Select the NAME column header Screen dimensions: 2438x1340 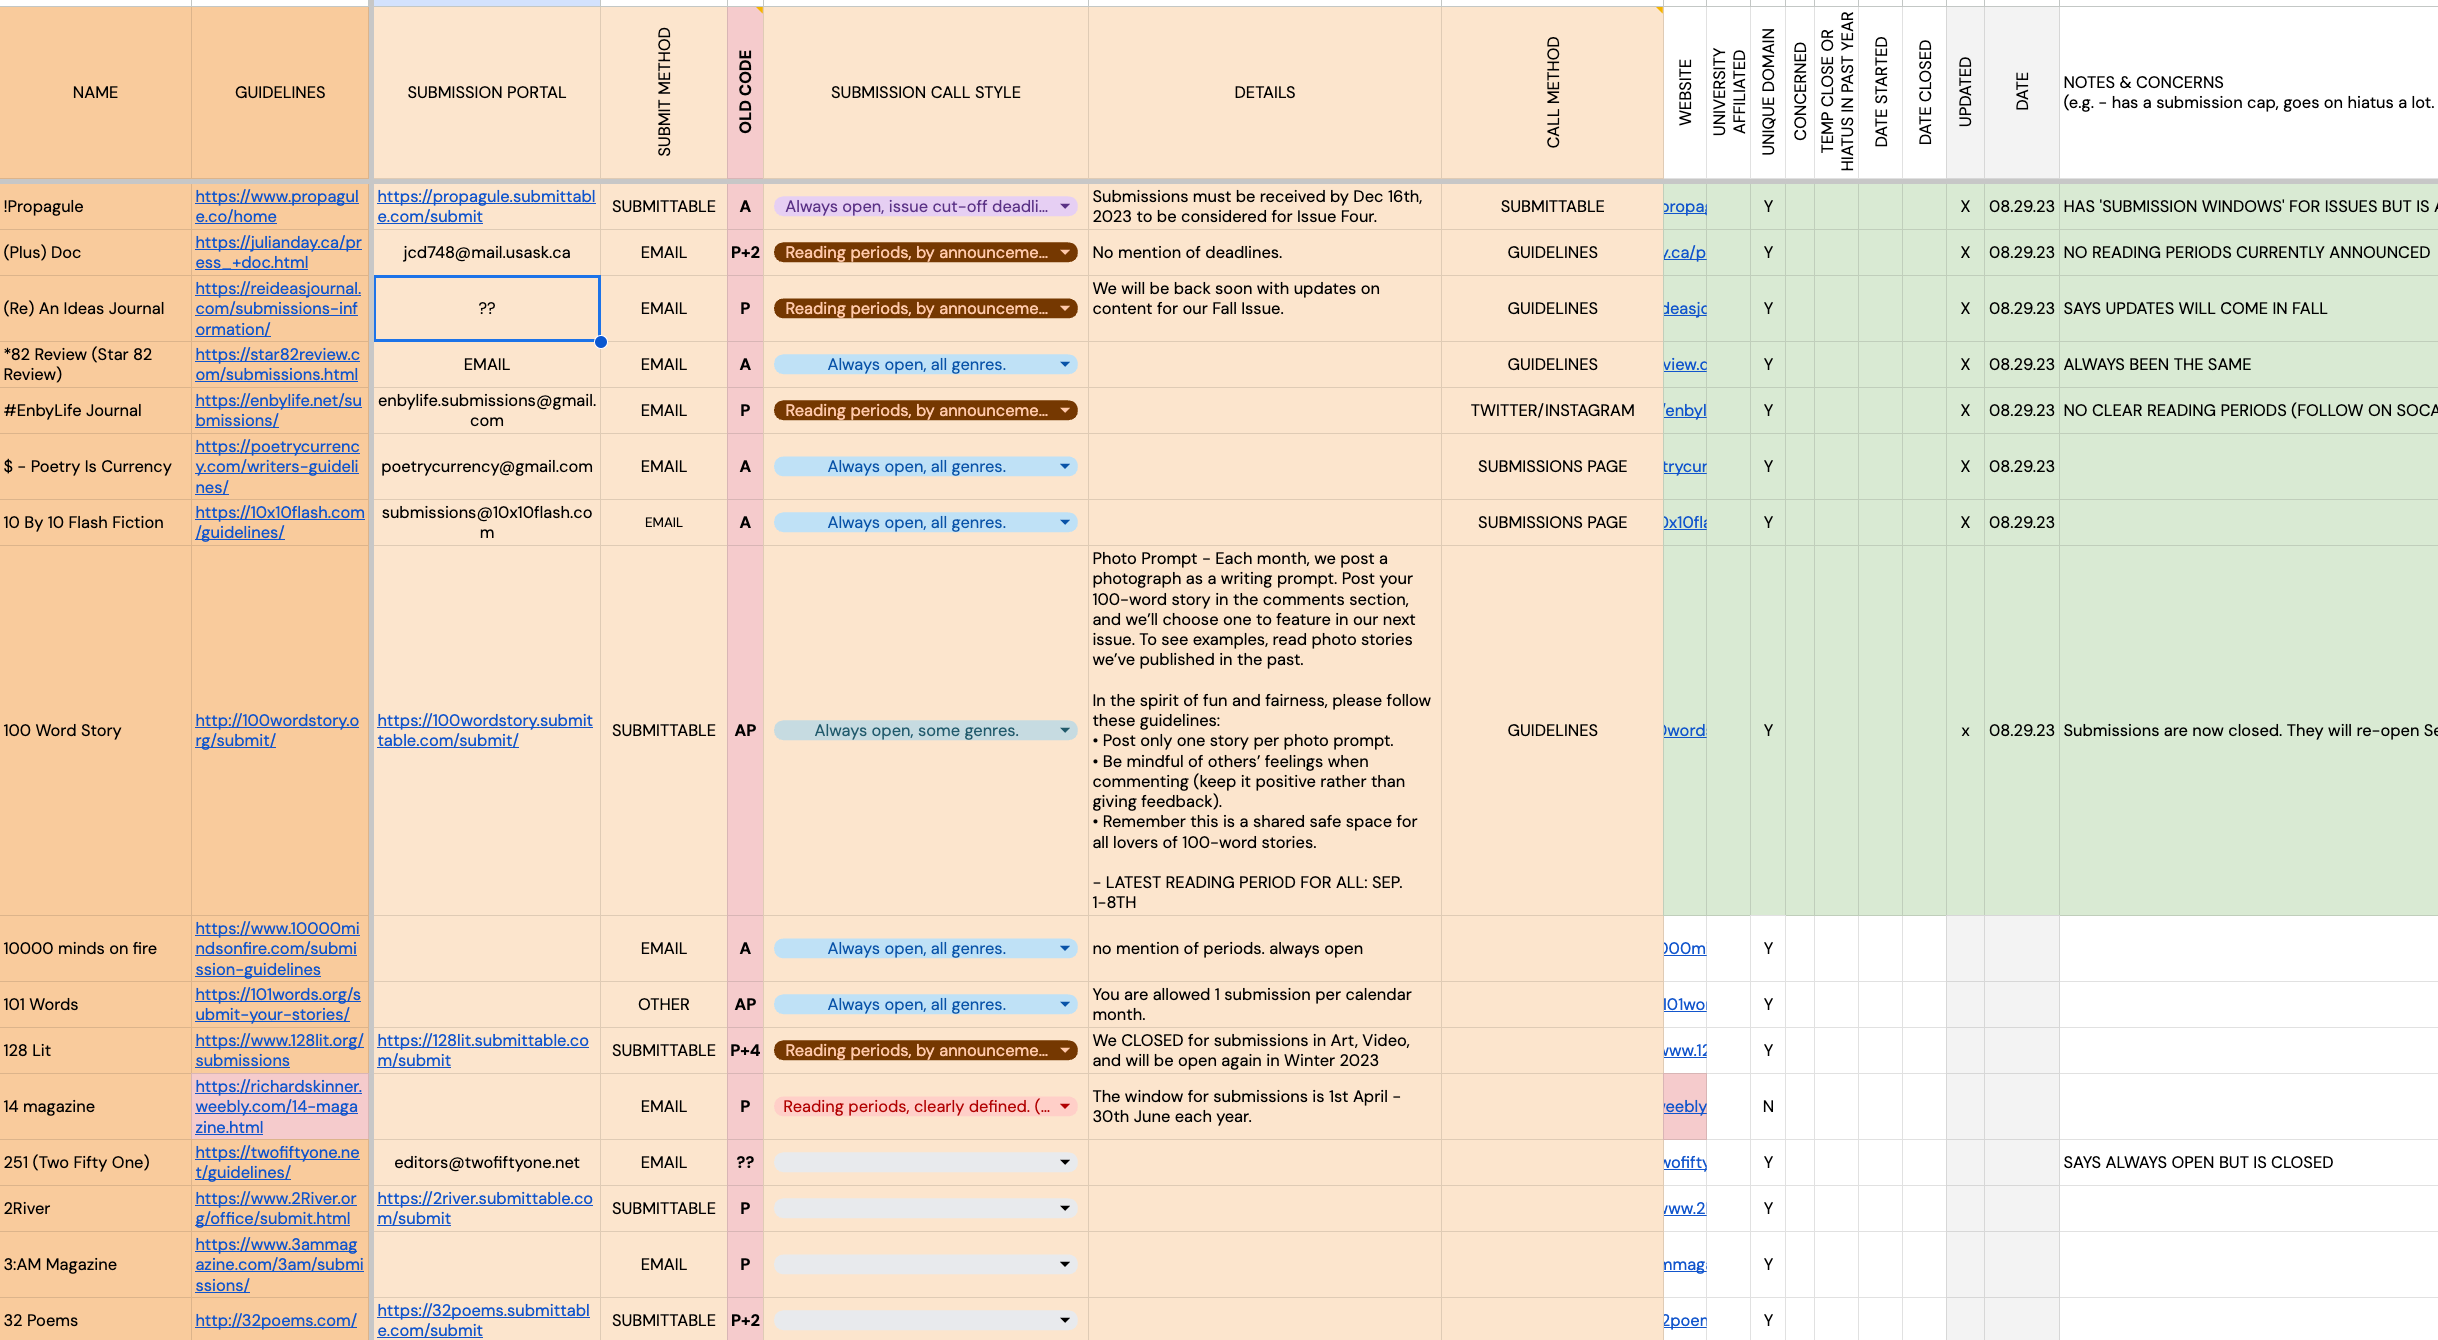pos(95,92)
